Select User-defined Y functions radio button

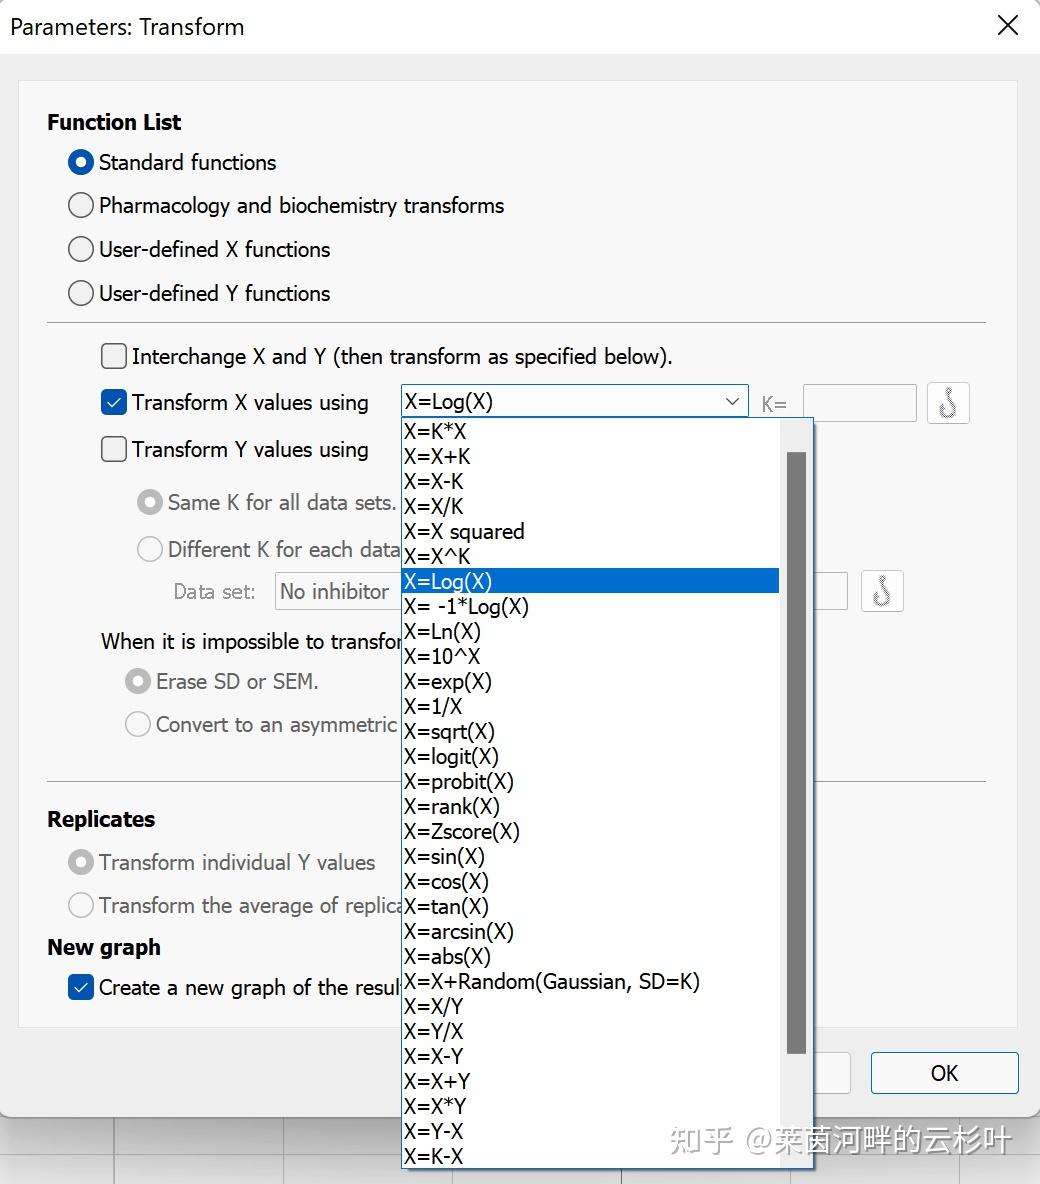tap(81, 293)
